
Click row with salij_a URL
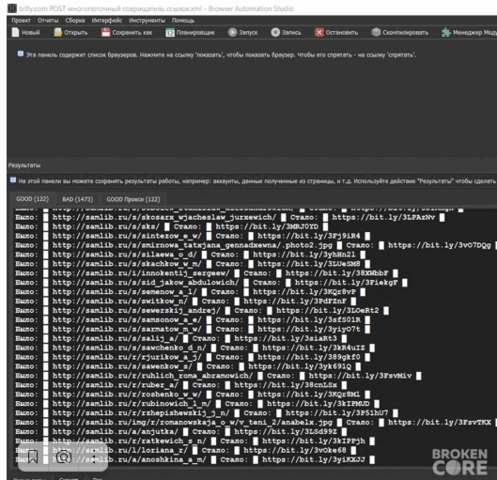[x=181, y=339]
